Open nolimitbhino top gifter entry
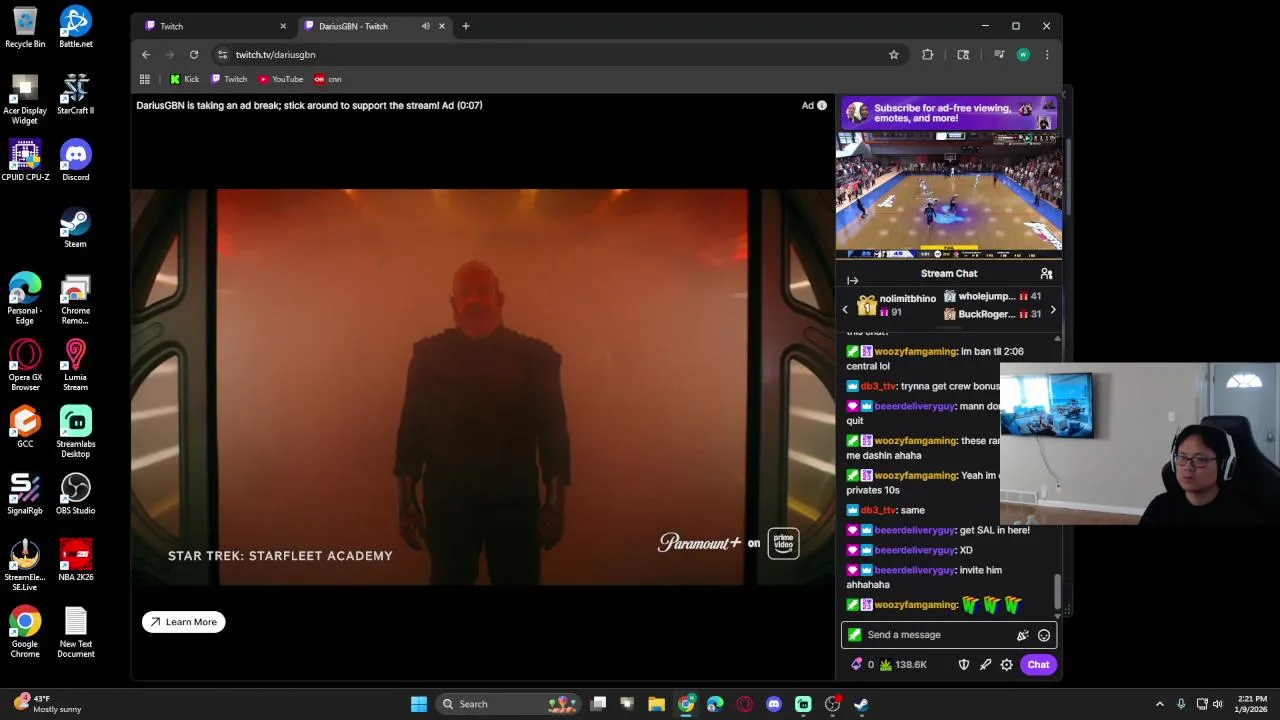 (897, 305)
